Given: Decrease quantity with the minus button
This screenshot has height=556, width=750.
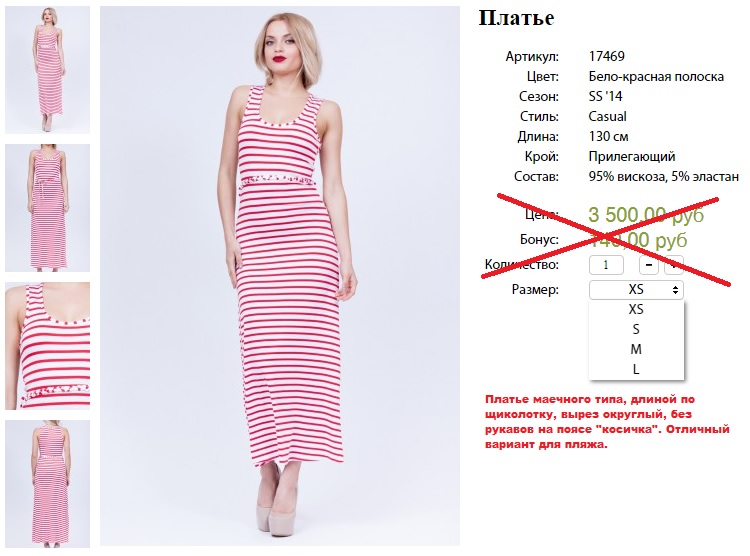Looking at the screenshot, I should tap(649, 265).
